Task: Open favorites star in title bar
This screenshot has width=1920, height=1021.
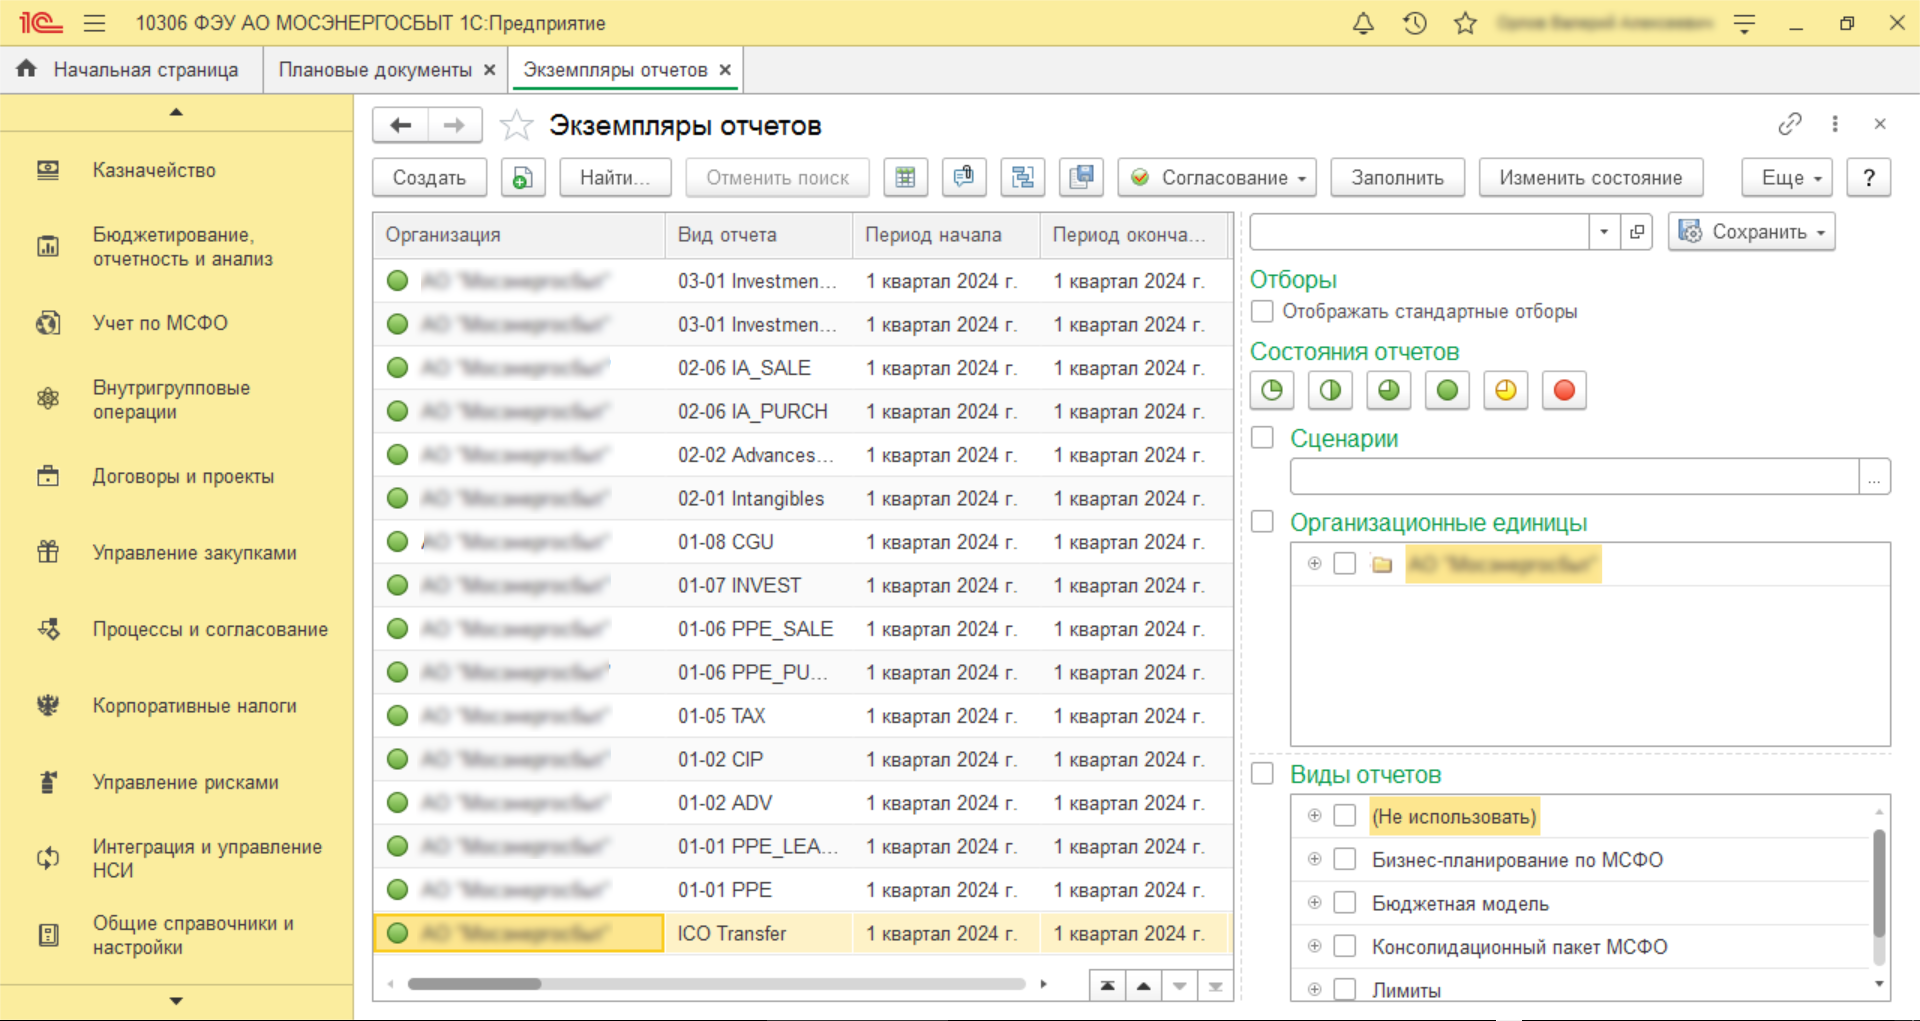Action: tap(1466, 23)
